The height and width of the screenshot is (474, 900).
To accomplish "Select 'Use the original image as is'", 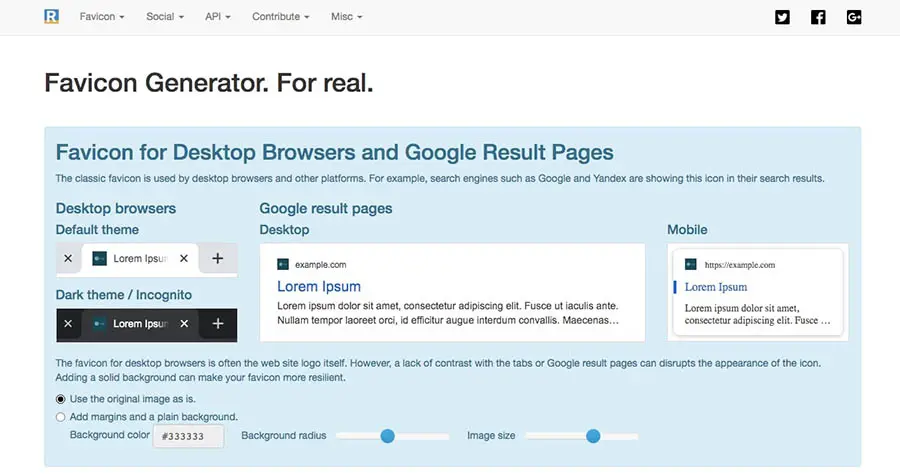I will coord(61,399).
